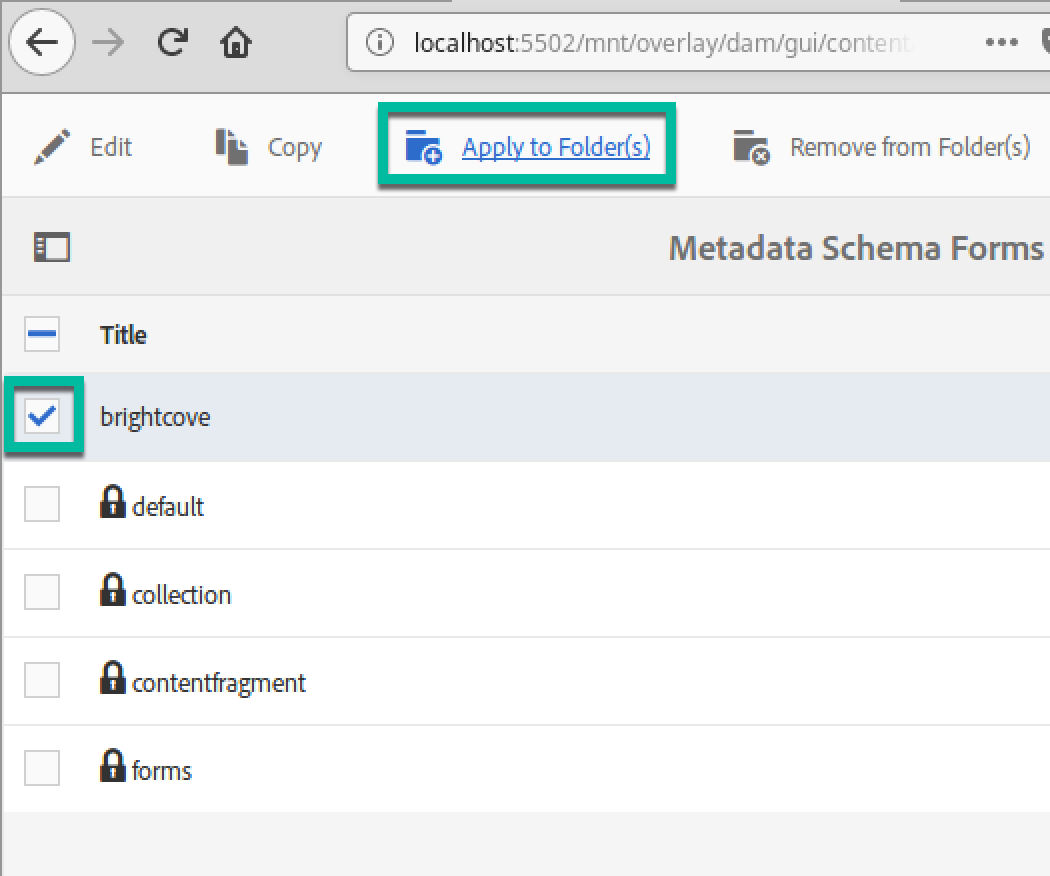
Task: Click the Title column header
Action: (123, 335)
